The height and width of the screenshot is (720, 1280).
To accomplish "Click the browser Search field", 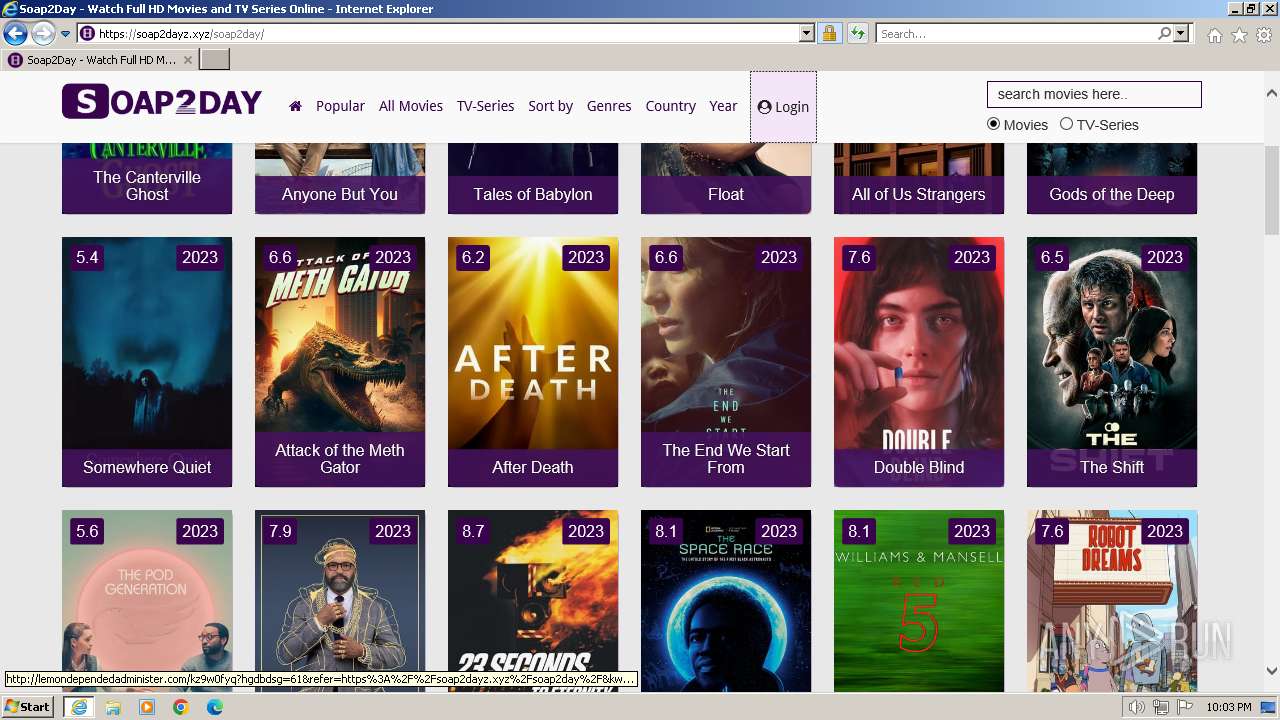I will pyautogui.click(x=1017, y=34).
